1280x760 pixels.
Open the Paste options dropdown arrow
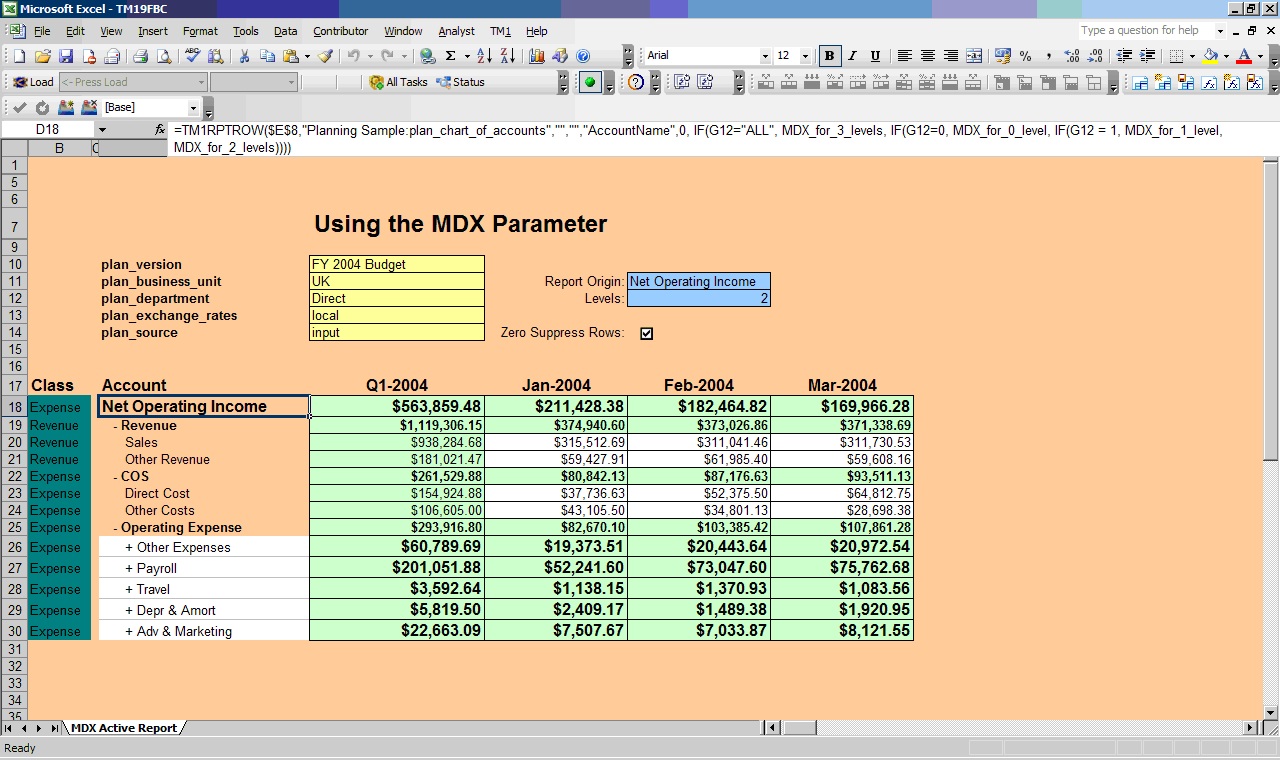pyautogui.click(x=307, y=56)
